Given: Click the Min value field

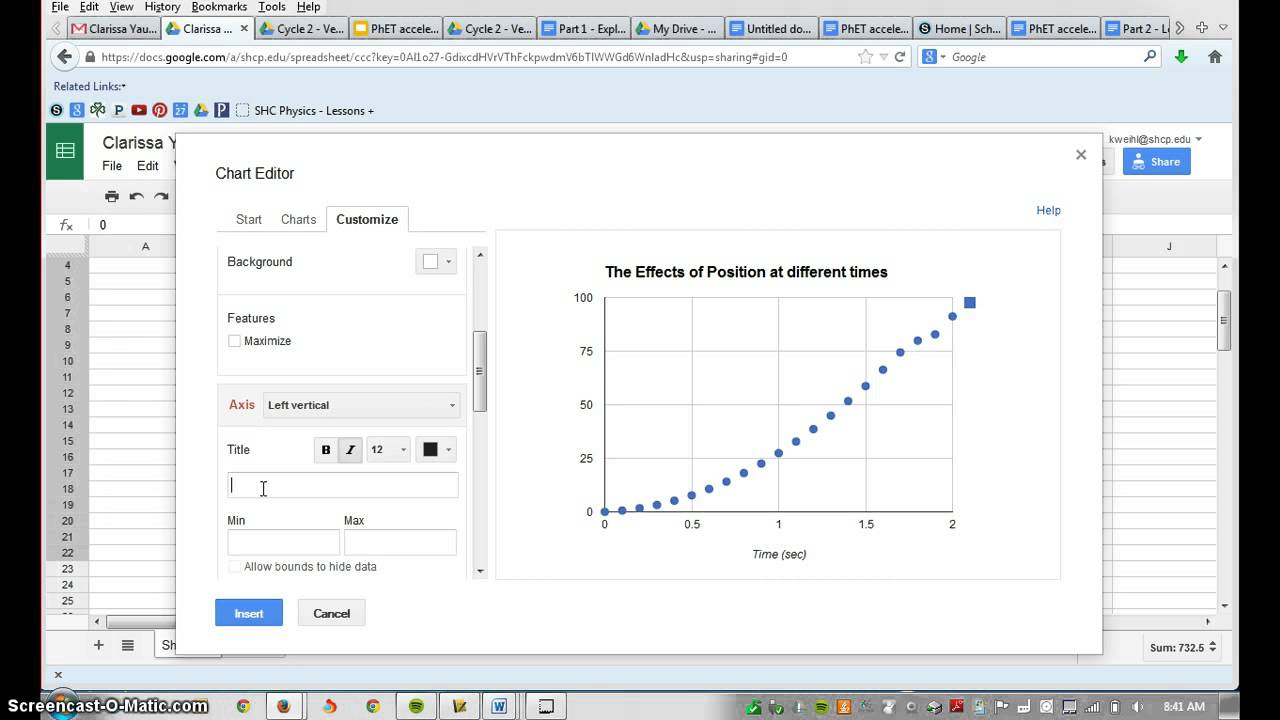Looking at the screenshot, I should coord(284,542).
